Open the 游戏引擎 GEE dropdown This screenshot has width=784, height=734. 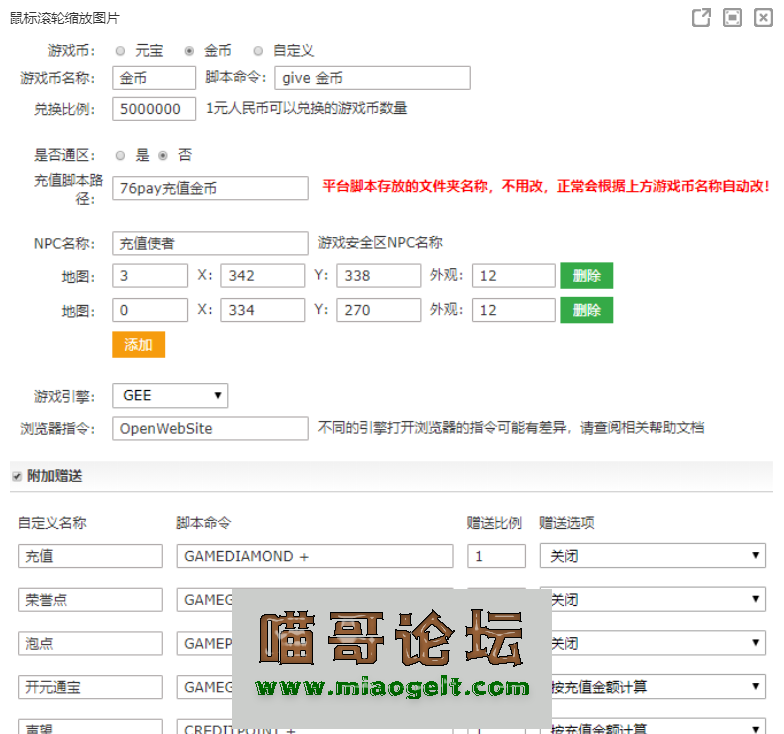[x=170, y=396]
